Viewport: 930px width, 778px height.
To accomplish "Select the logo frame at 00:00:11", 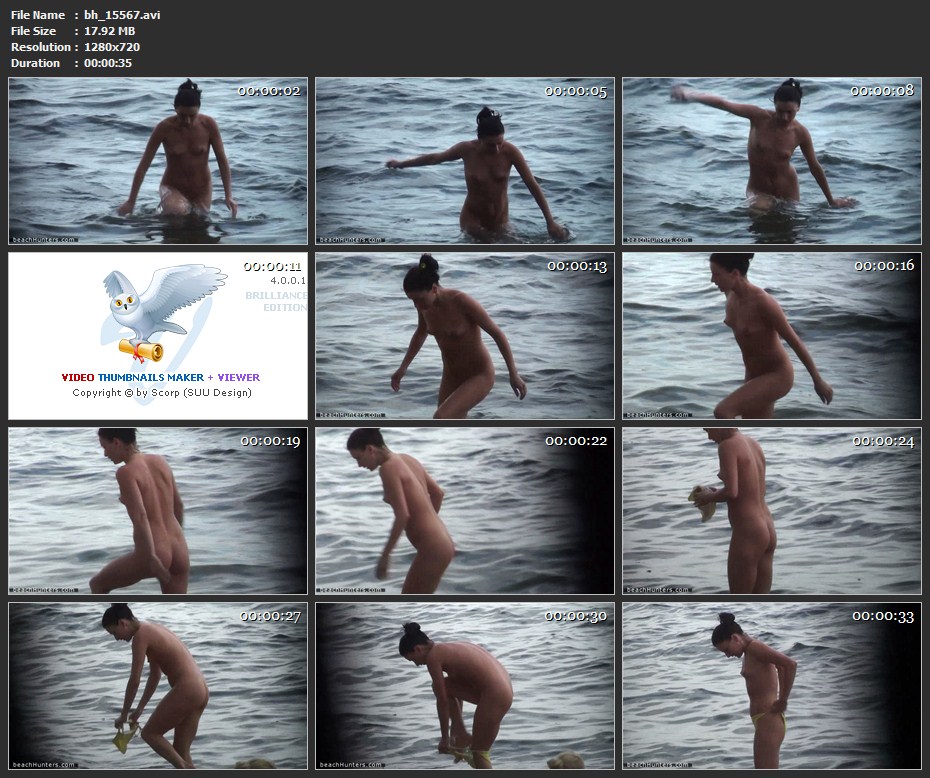I will click(158, 336).
